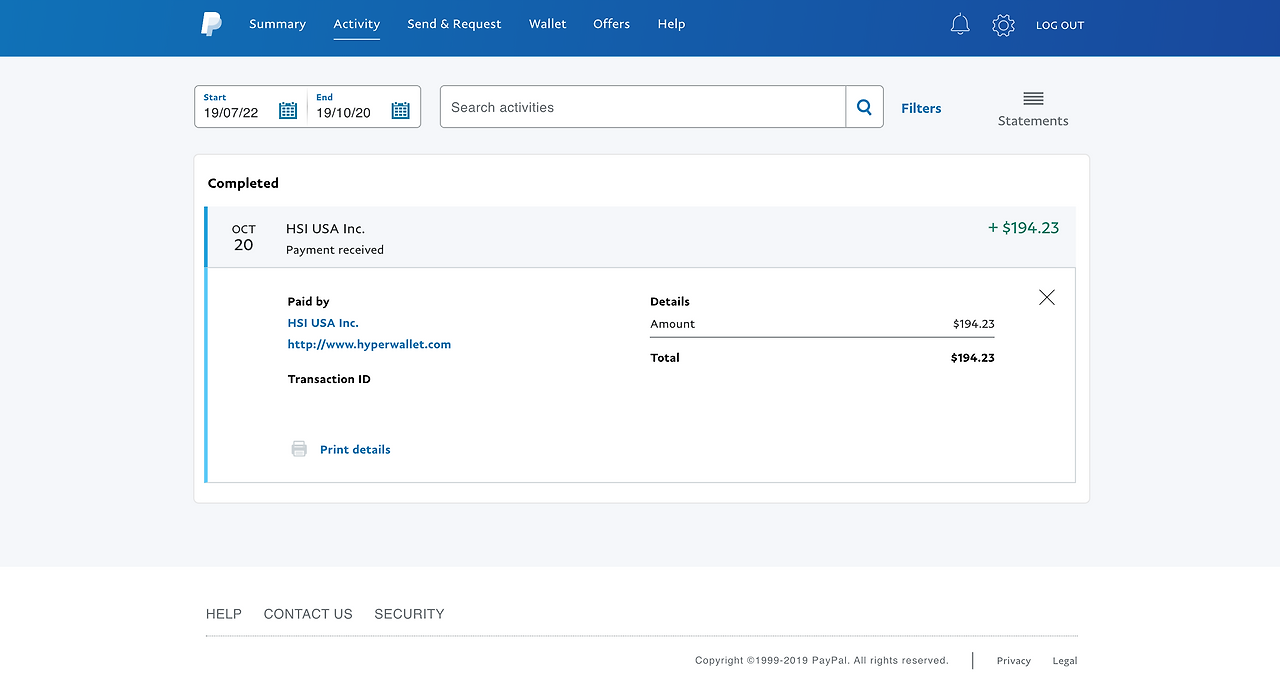Viewport: 1280px width, 673px height.
Task: Open the Start date calendar picker
Action: [x=288, y=111]
